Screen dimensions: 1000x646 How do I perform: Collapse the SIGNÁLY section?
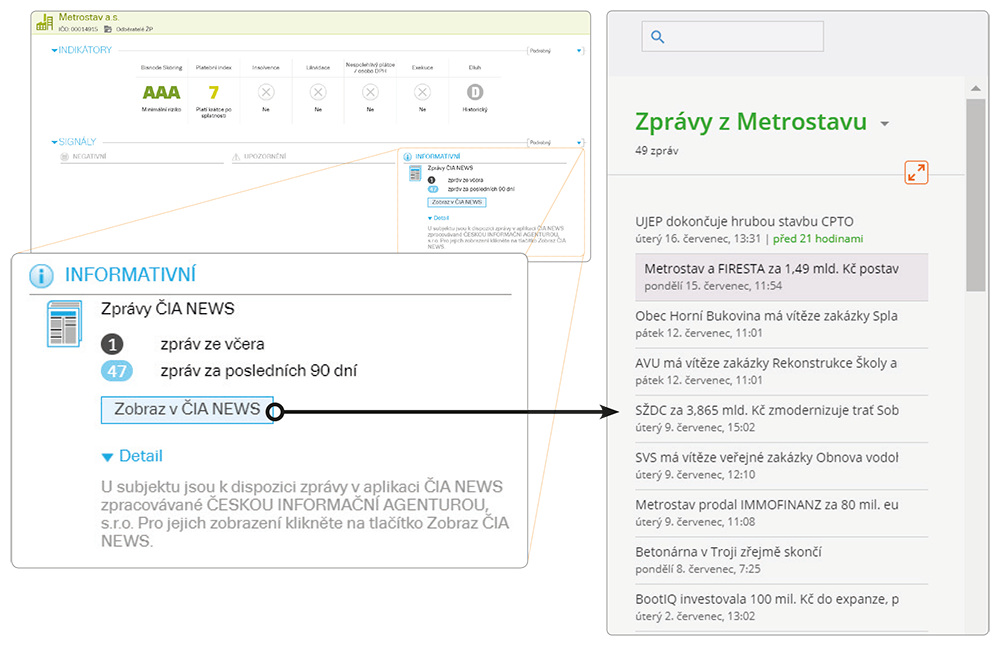pyautogui.click(x=54, y=142)
